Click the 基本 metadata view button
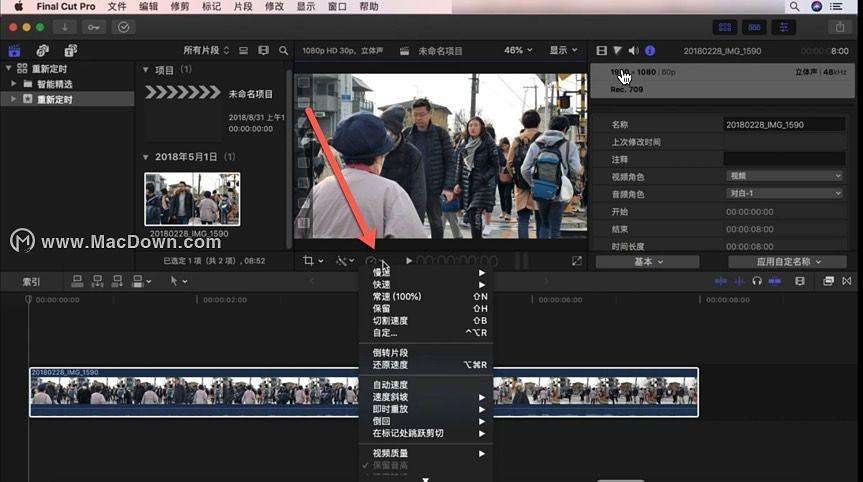863x482 pixels. tap(647, 262)
